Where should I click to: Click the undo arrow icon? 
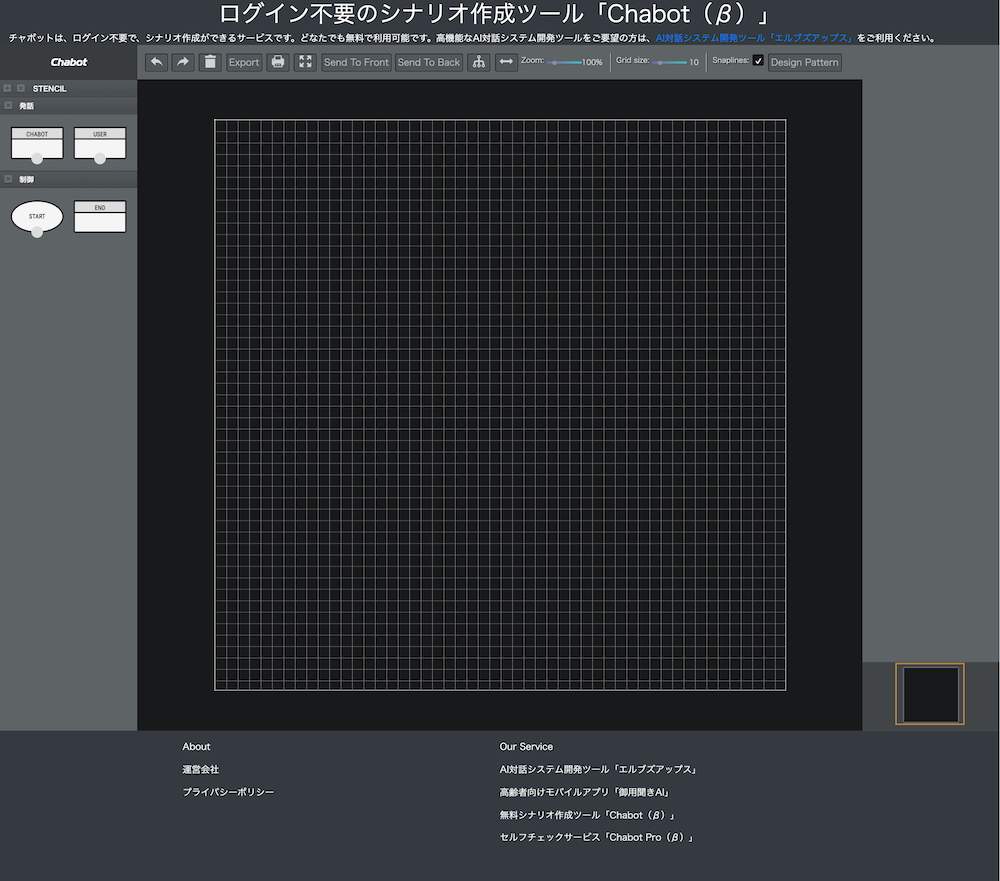156,62
